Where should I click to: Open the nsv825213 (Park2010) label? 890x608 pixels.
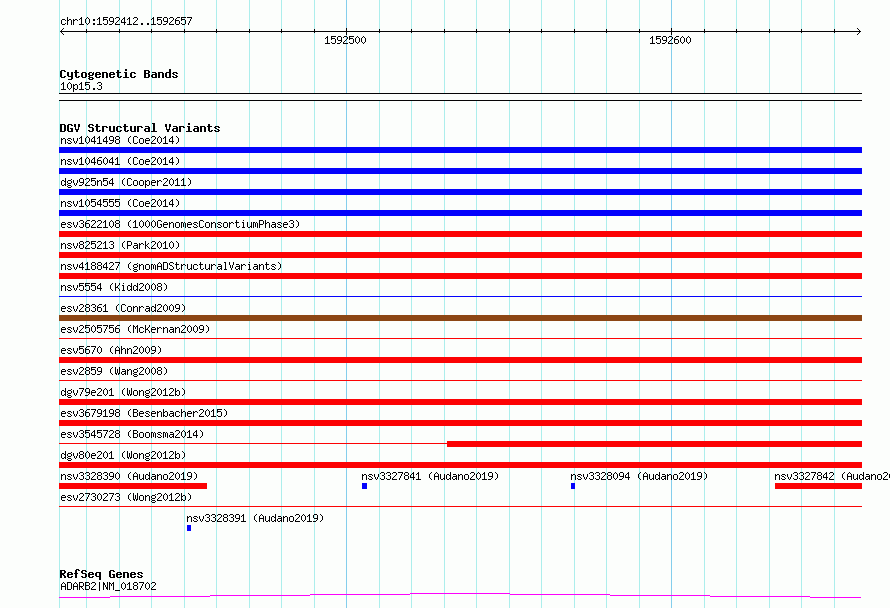[x=120, y=245]
